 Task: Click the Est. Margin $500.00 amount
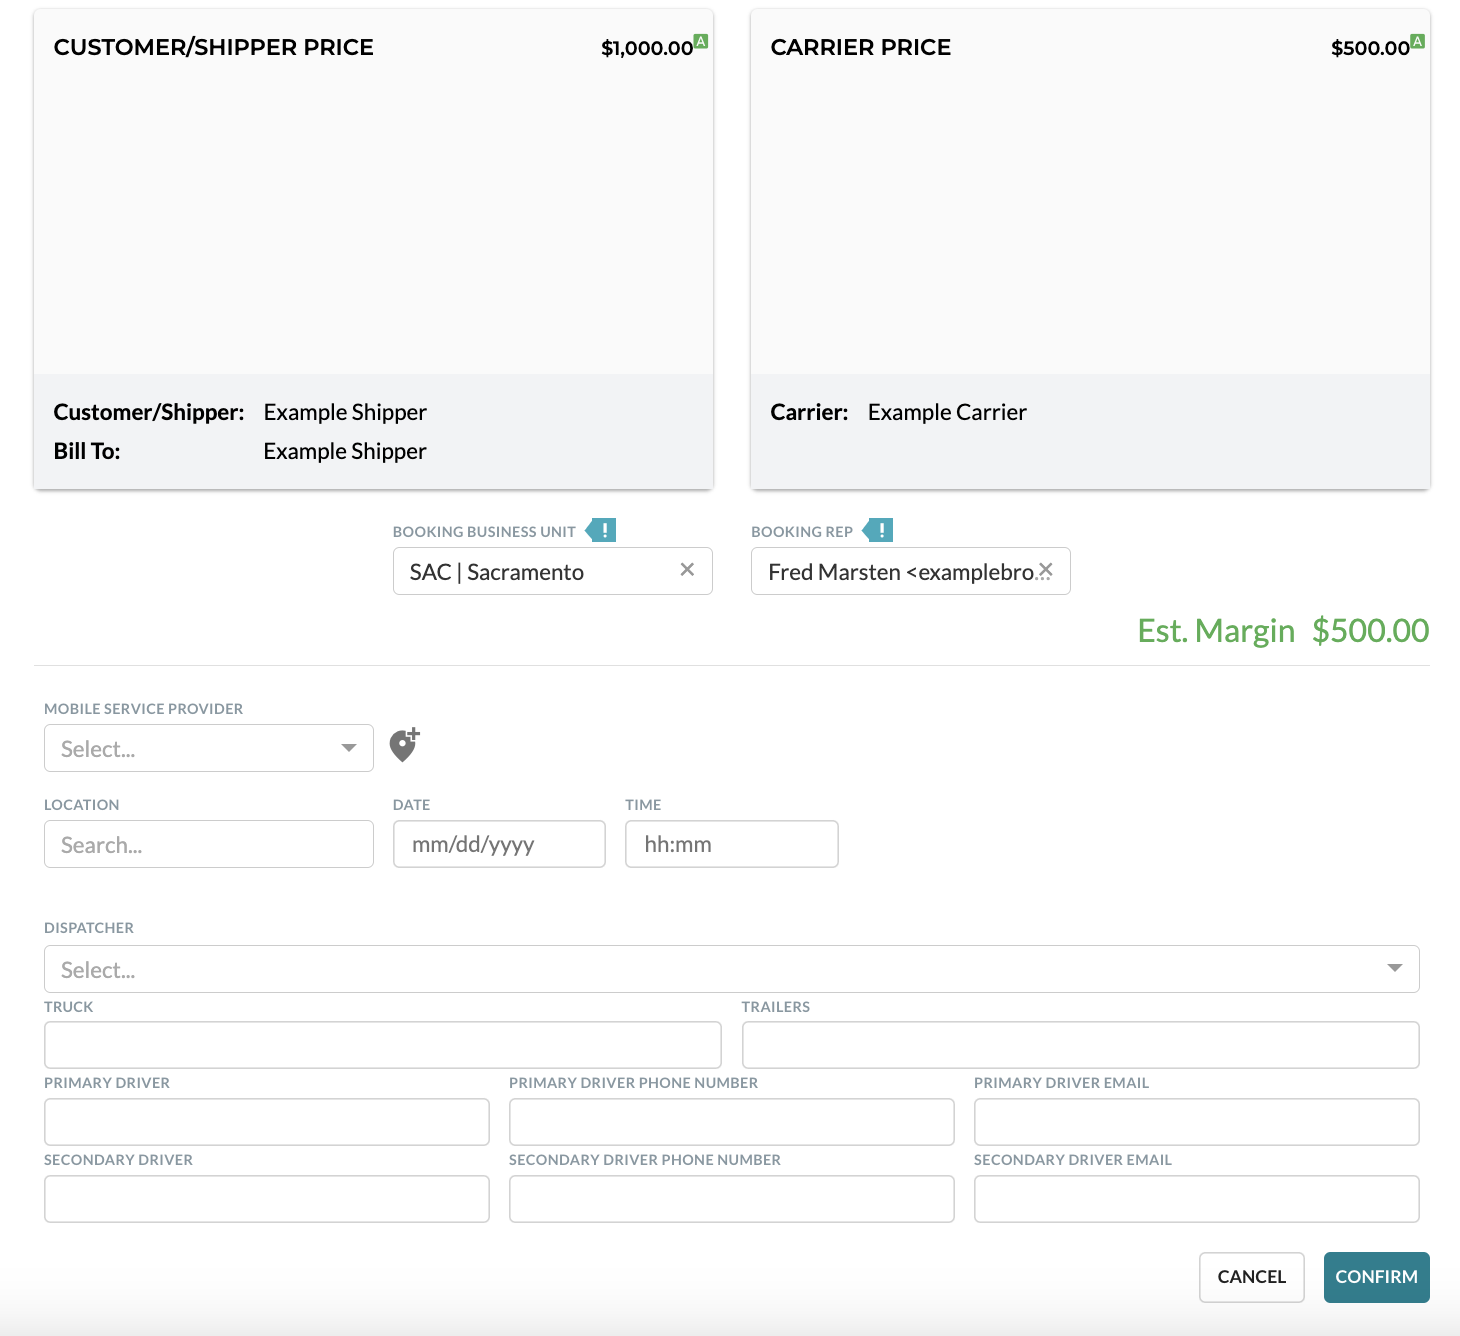[x=1370, y=630]
